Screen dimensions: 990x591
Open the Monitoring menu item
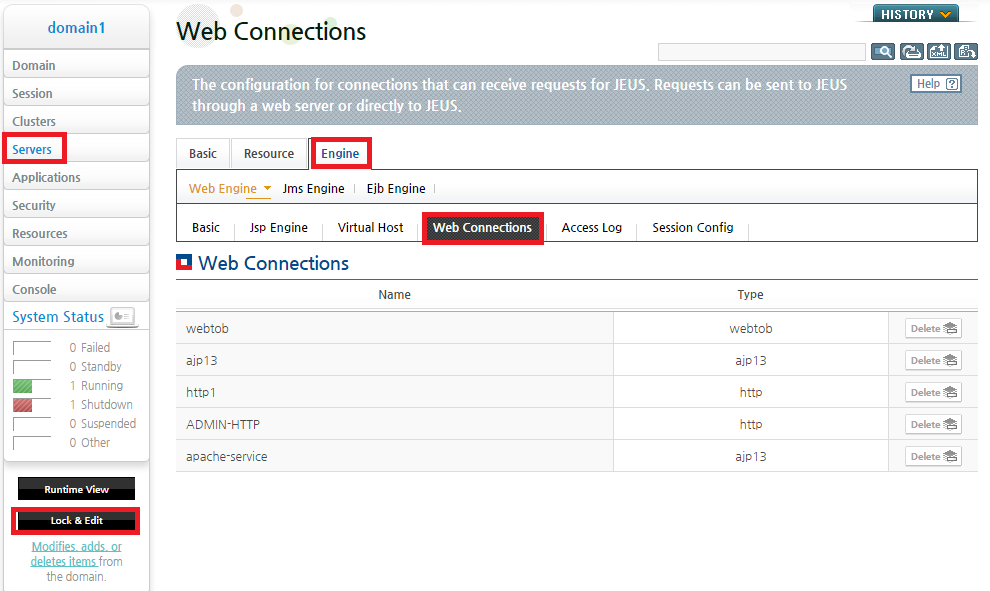(x=76, y=261)
